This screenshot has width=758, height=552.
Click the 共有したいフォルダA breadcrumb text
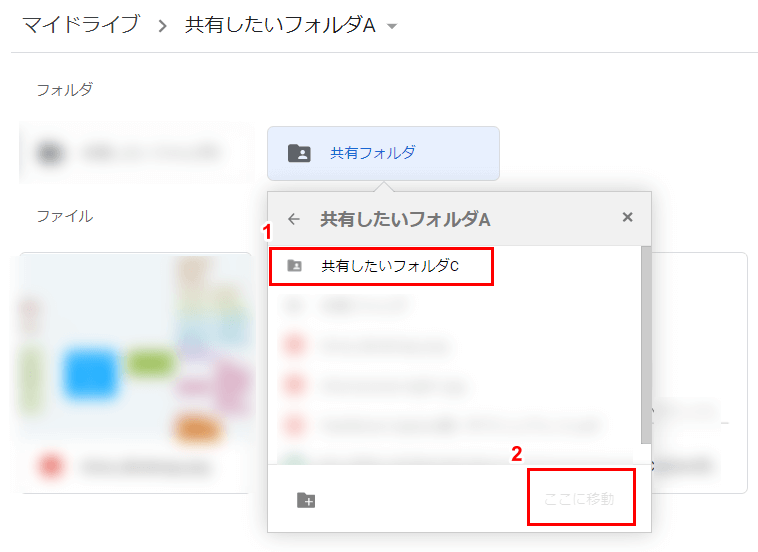[279, 25]
